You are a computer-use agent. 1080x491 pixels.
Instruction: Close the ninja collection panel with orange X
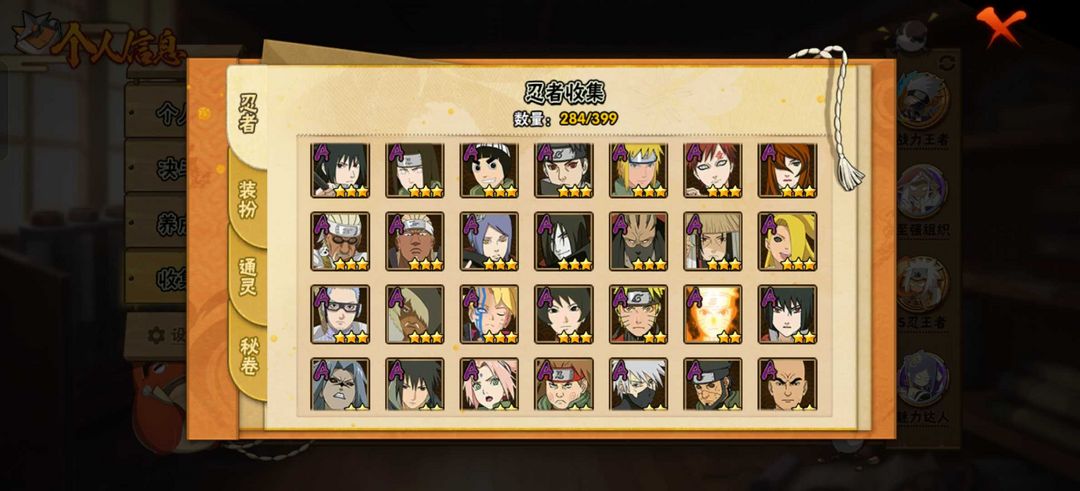coord(1001,25)
